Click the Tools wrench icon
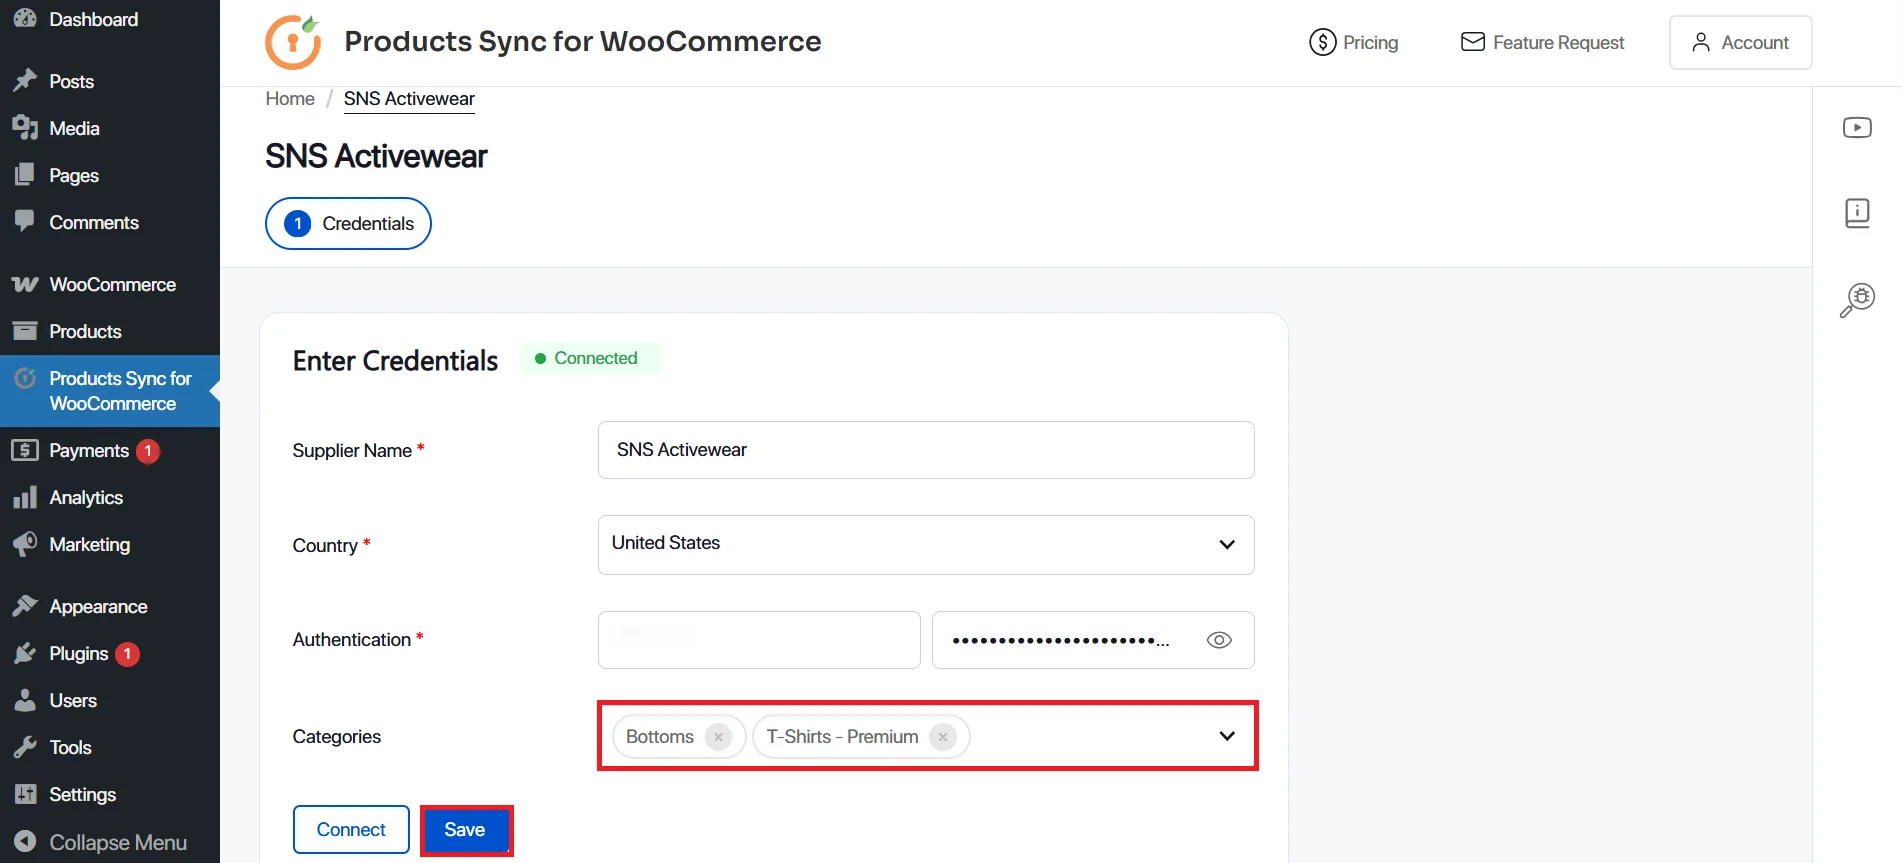Viewport: 1903px width, 863px height. (x=25, y=747)
